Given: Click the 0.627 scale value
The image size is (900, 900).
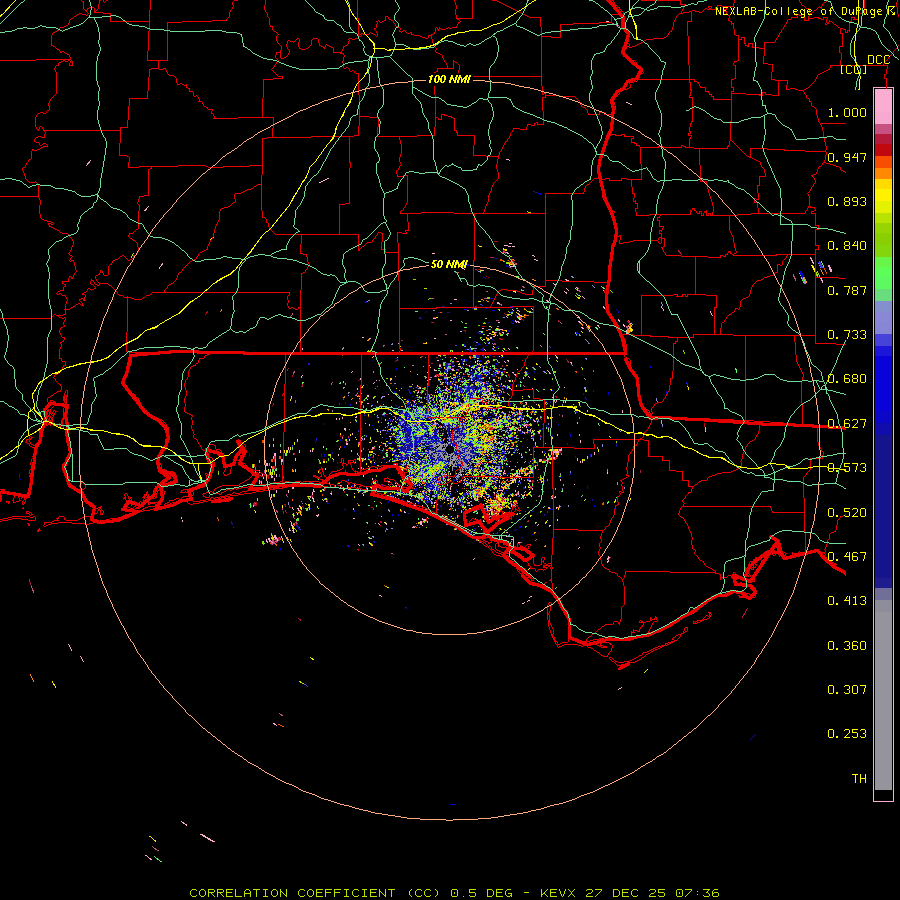Looking at the screenshot, I should (x=847, y=424).
